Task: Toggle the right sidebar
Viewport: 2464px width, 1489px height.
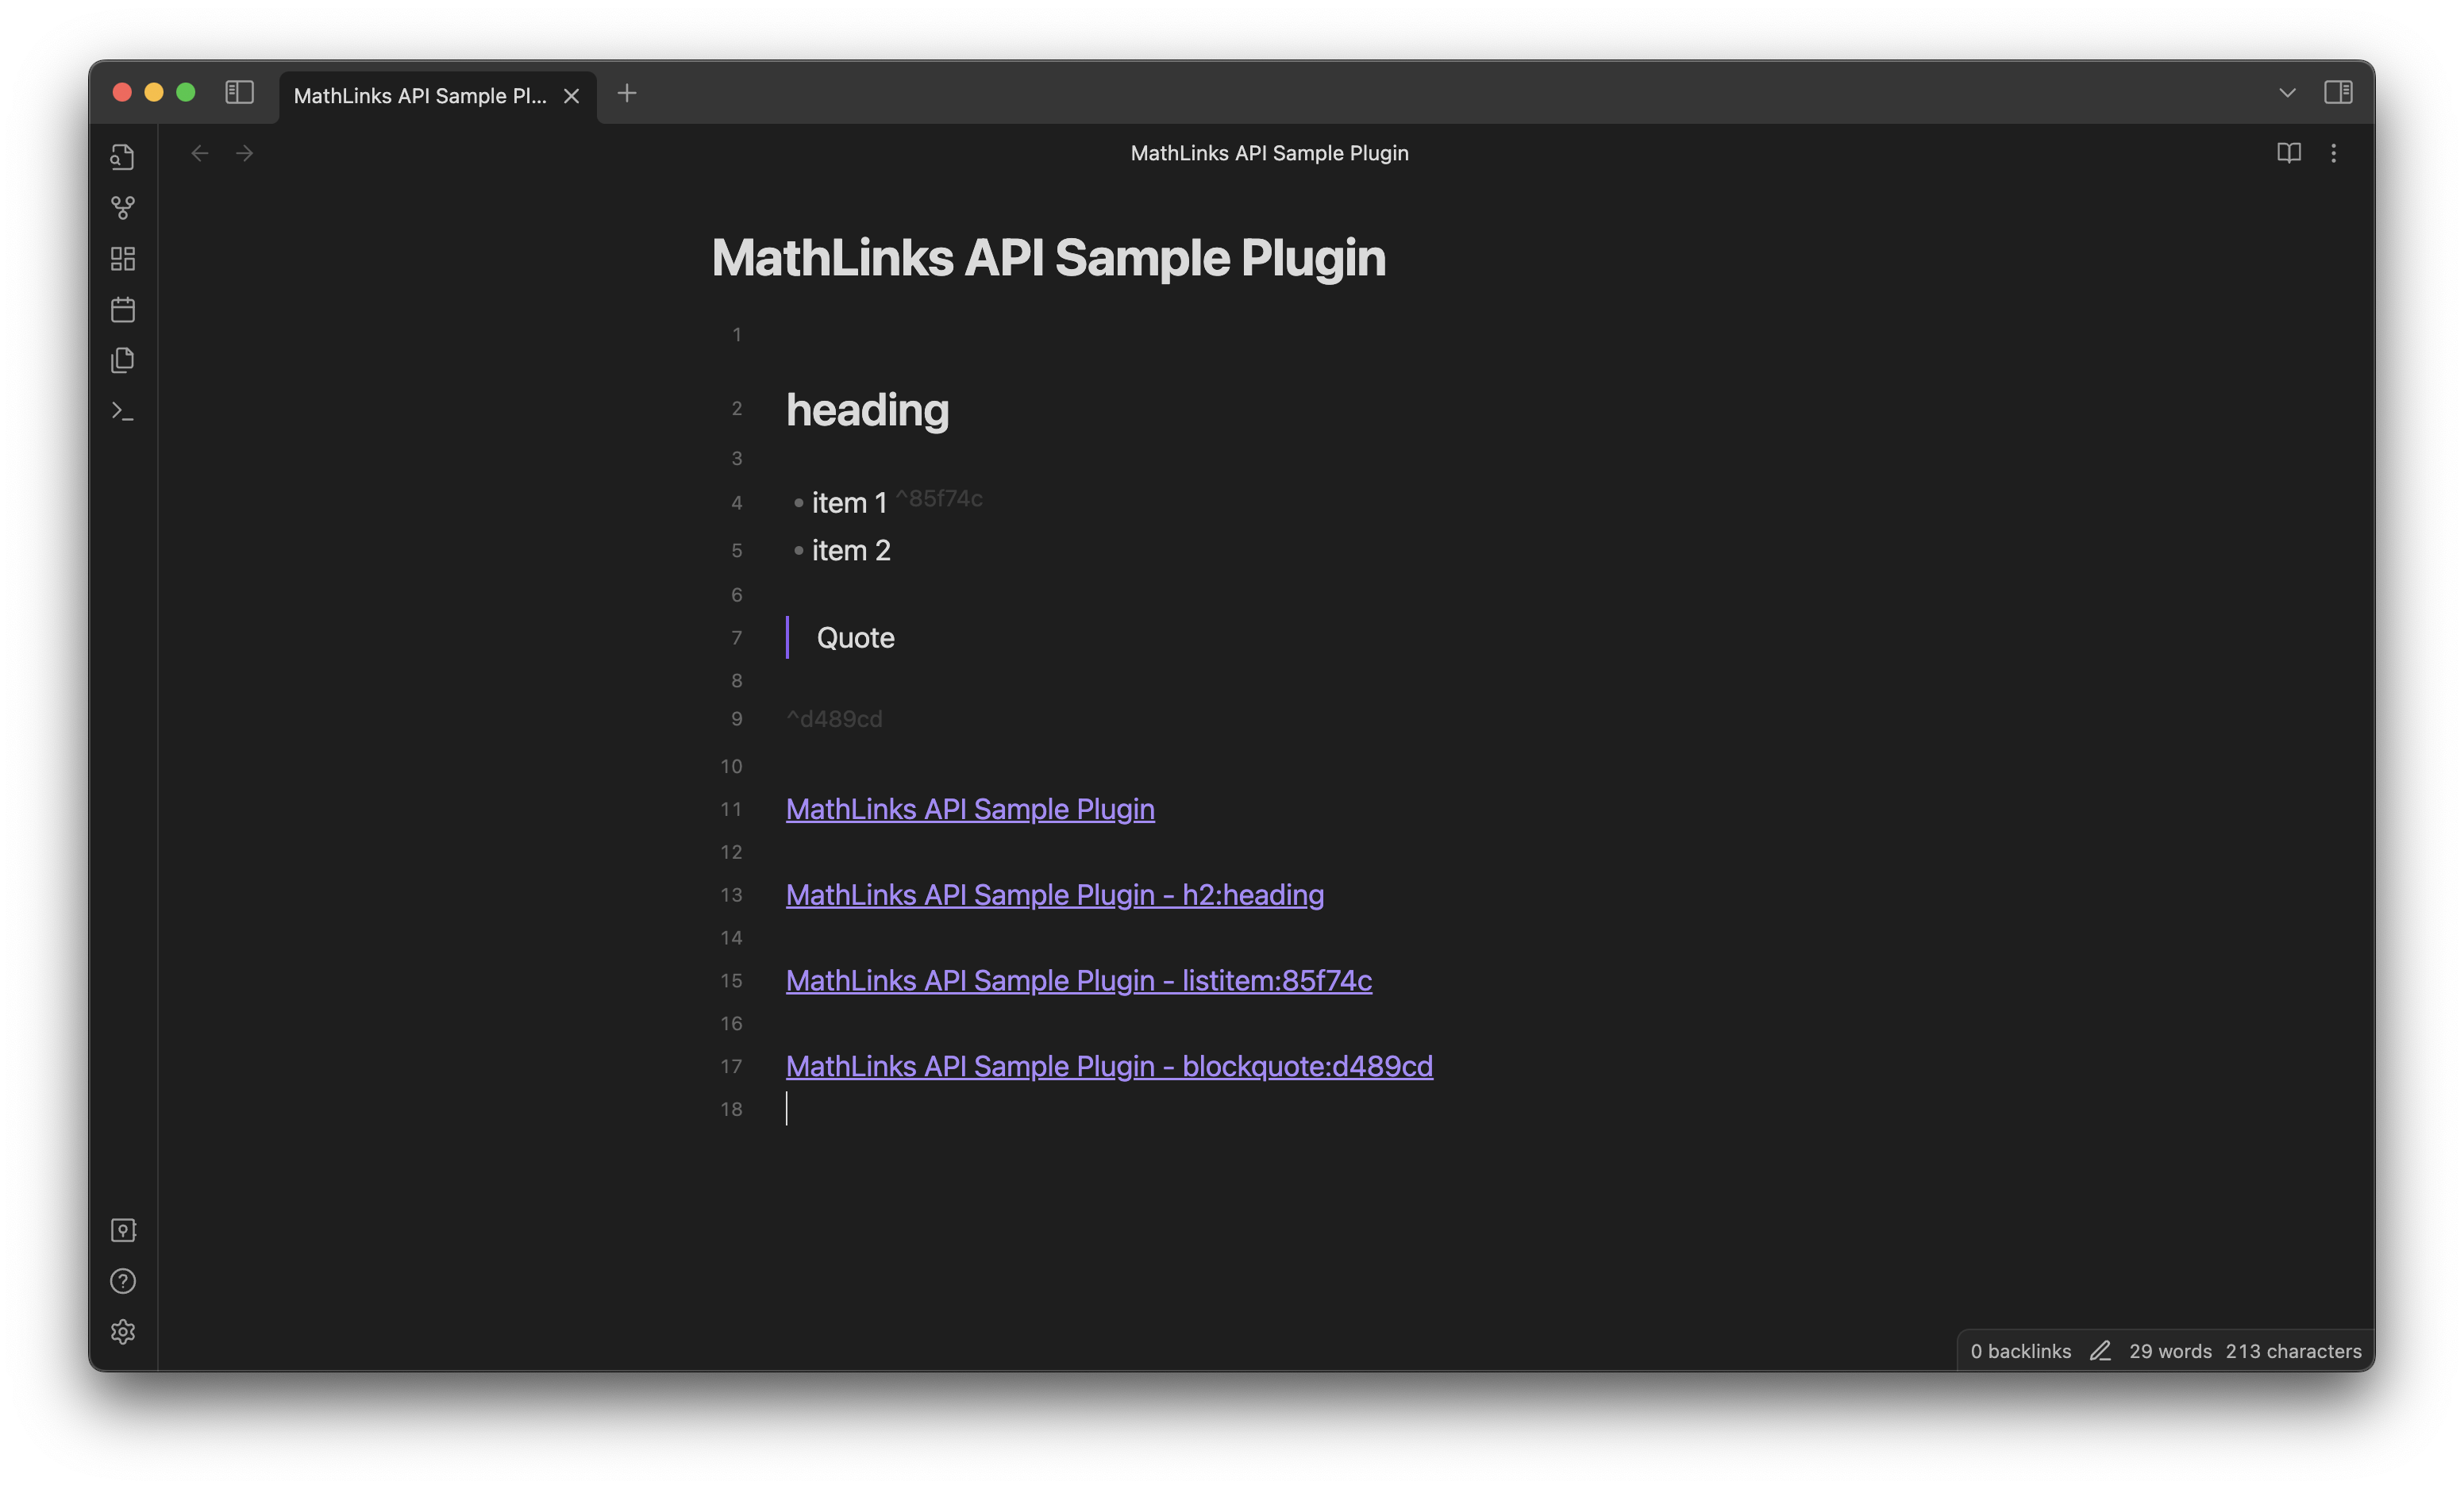Action: [2337, 92]
